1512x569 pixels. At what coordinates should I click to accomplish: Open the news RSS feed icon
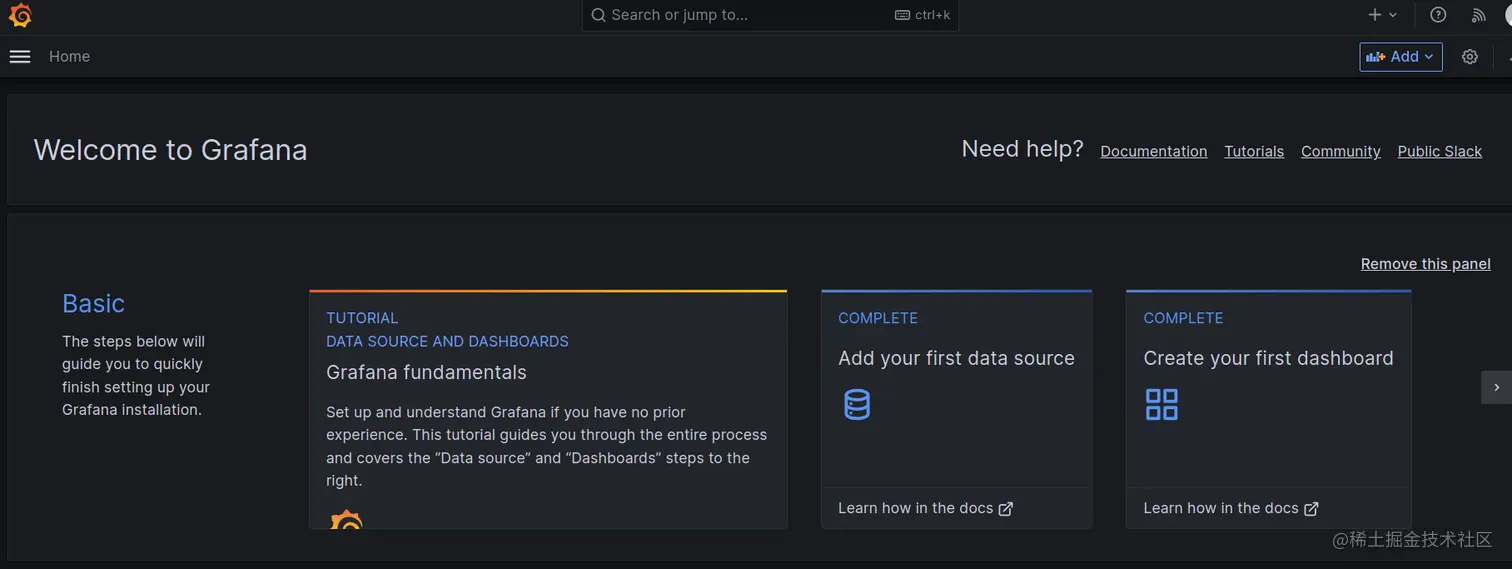pos(1479,15)
